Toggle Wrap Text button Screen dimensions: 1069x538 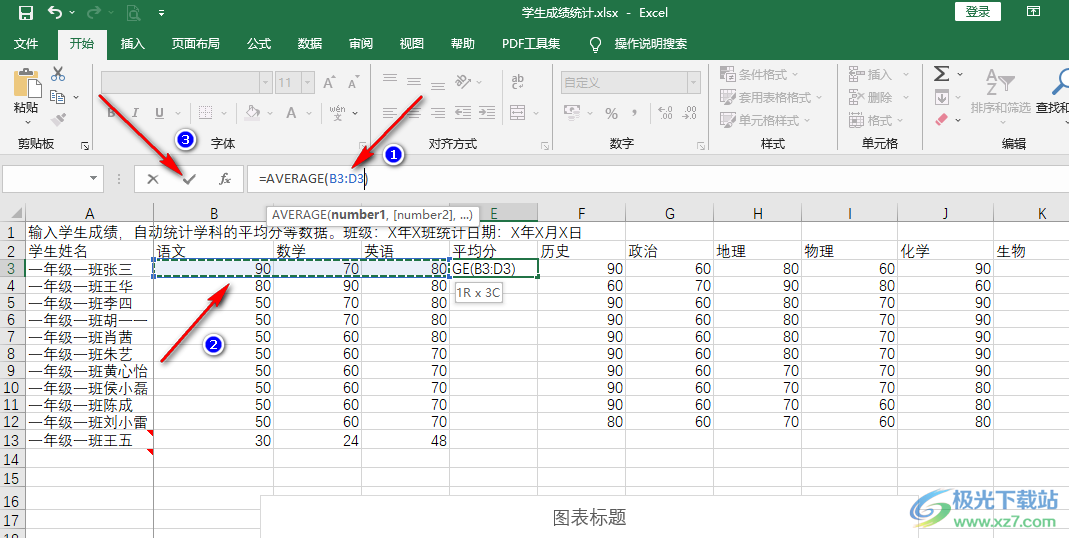pos(517,82)
